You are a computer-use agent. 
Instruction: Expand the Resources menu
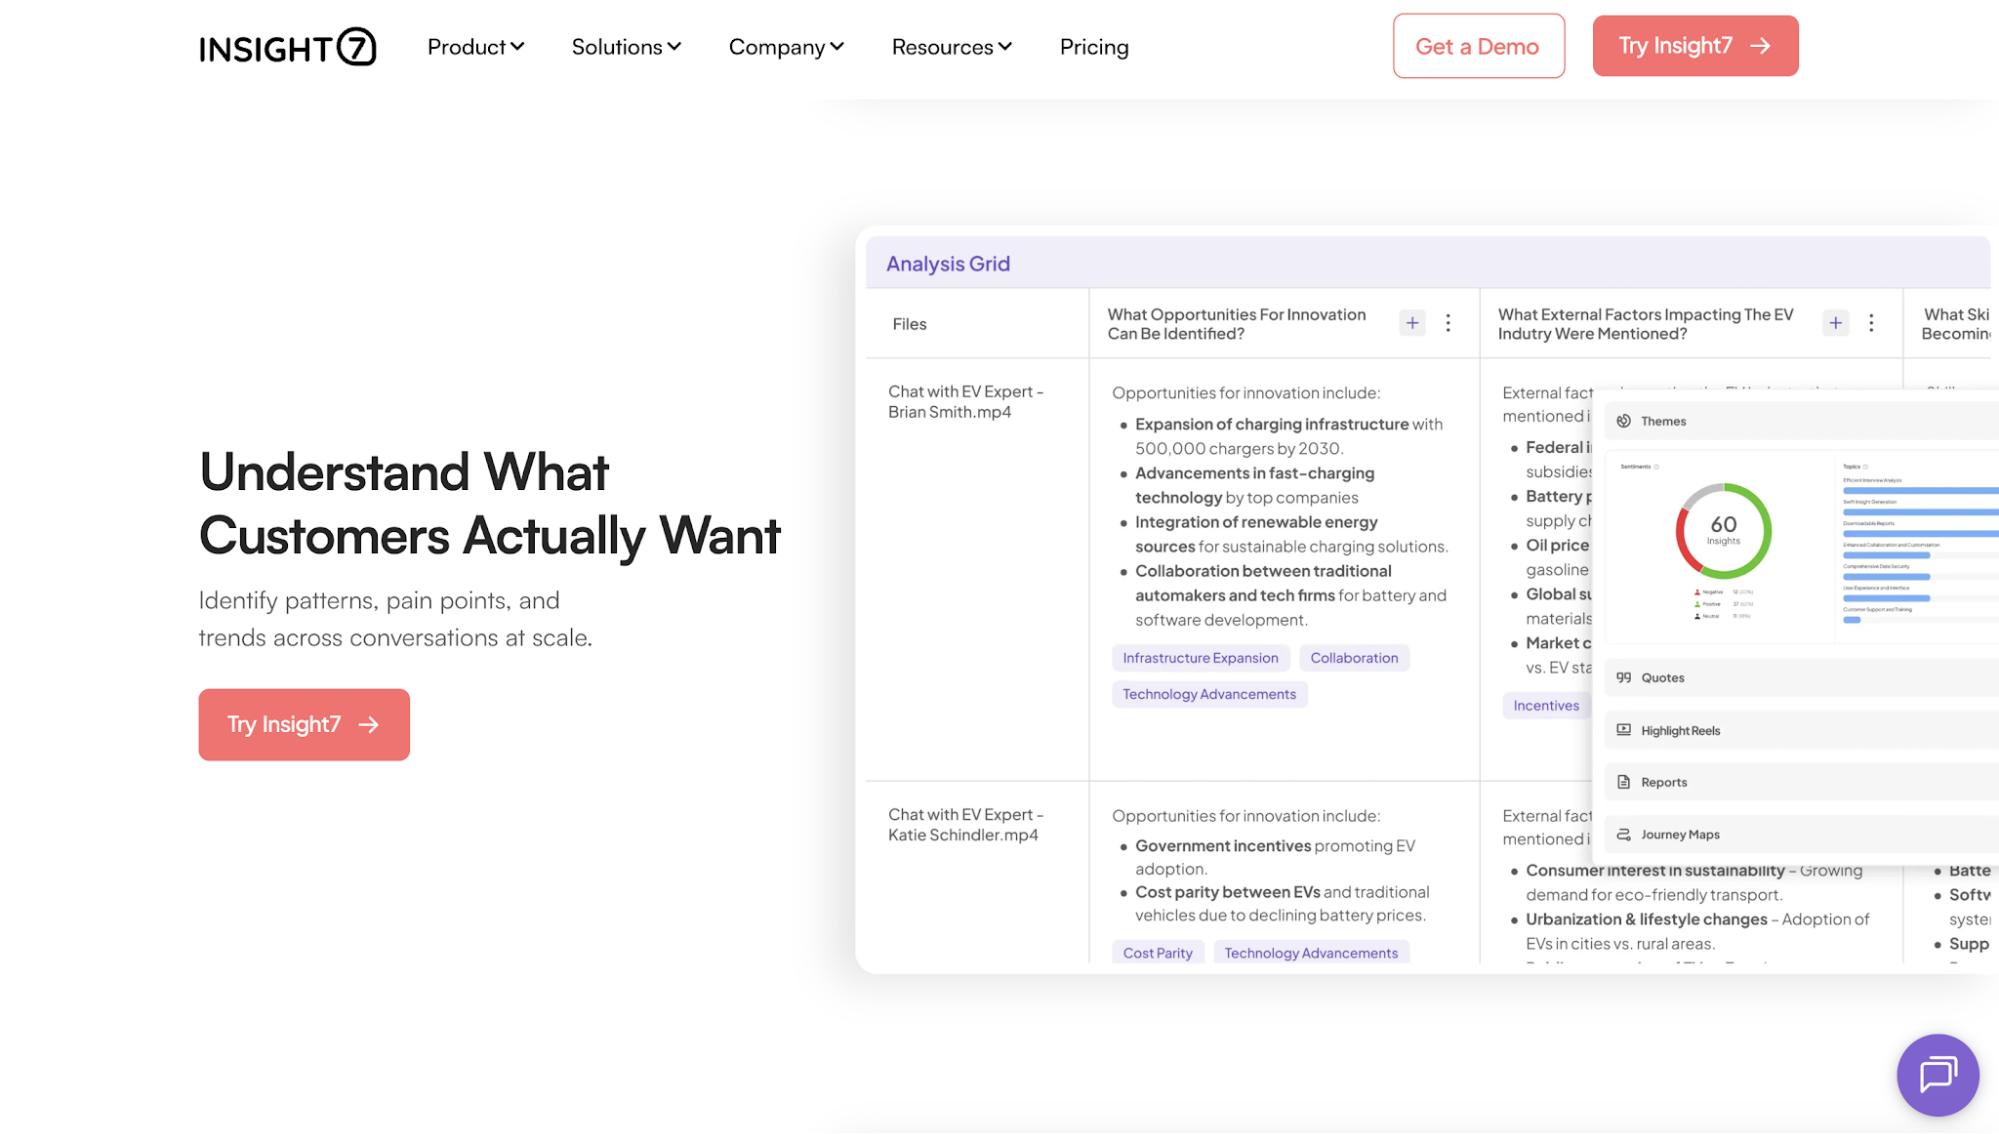tap(952, 47)
